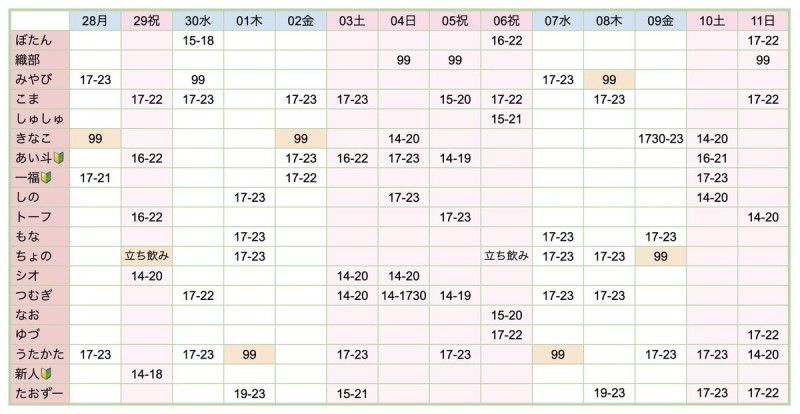Select the 1730-23 cell for きなこ
Screen dimensions: 800x414
click(661, 138)
